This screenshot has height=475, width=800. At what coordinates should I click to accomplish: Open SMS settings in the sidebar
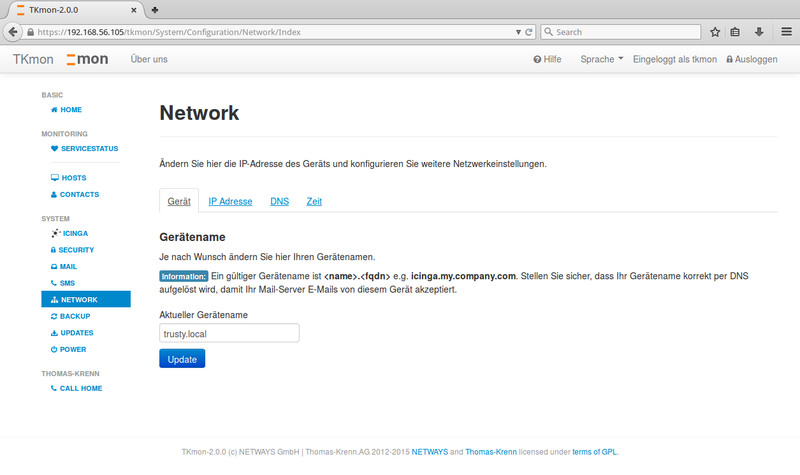[x=63, y=283]
